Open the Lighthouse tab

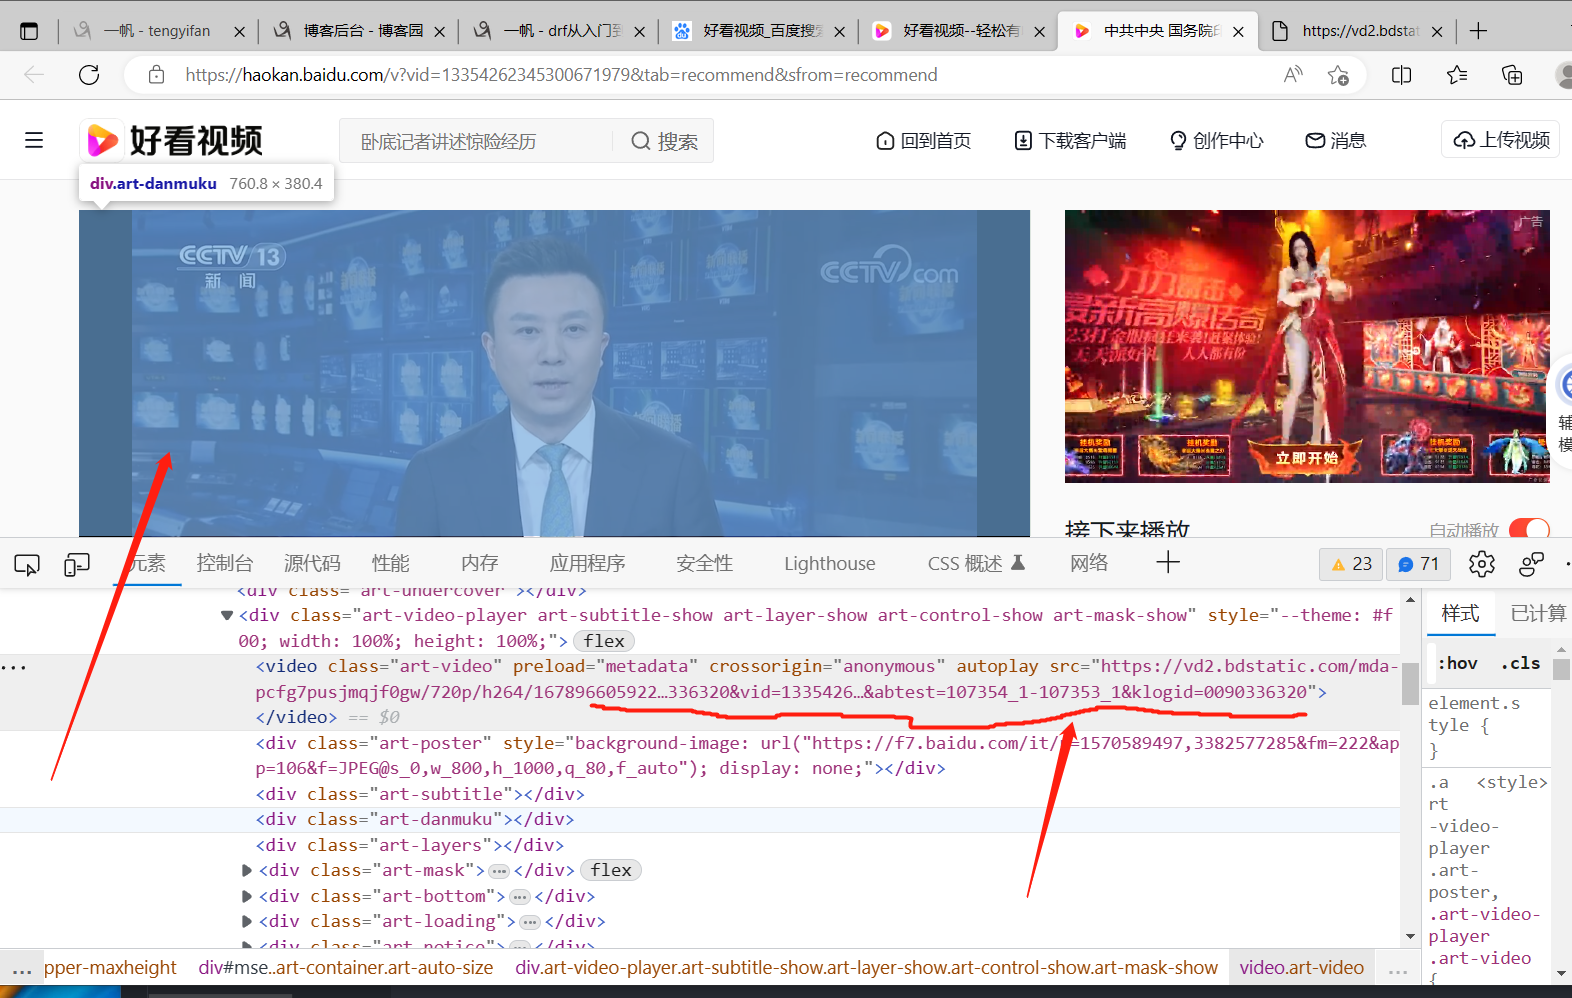[x=830, y=563]
